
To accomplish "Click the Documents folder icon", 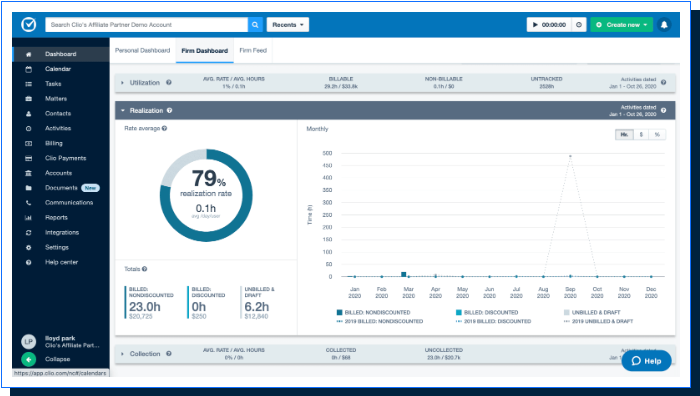I will [29, 188].
